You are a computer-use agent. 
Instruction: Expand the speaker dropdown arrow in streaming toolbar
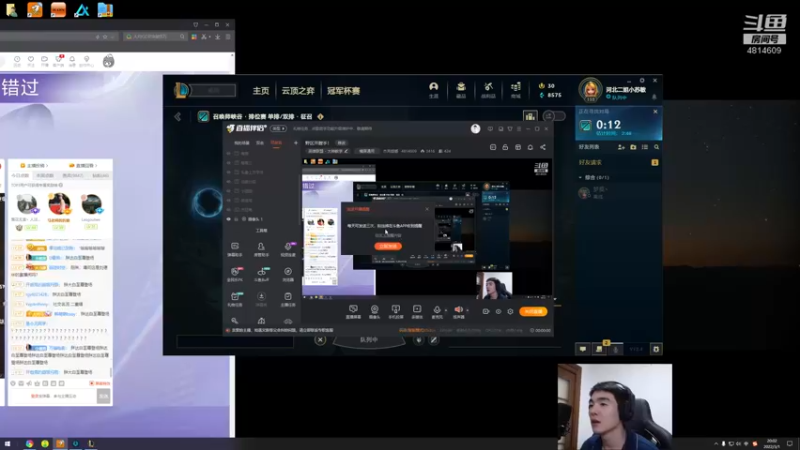tap(467, 310)
